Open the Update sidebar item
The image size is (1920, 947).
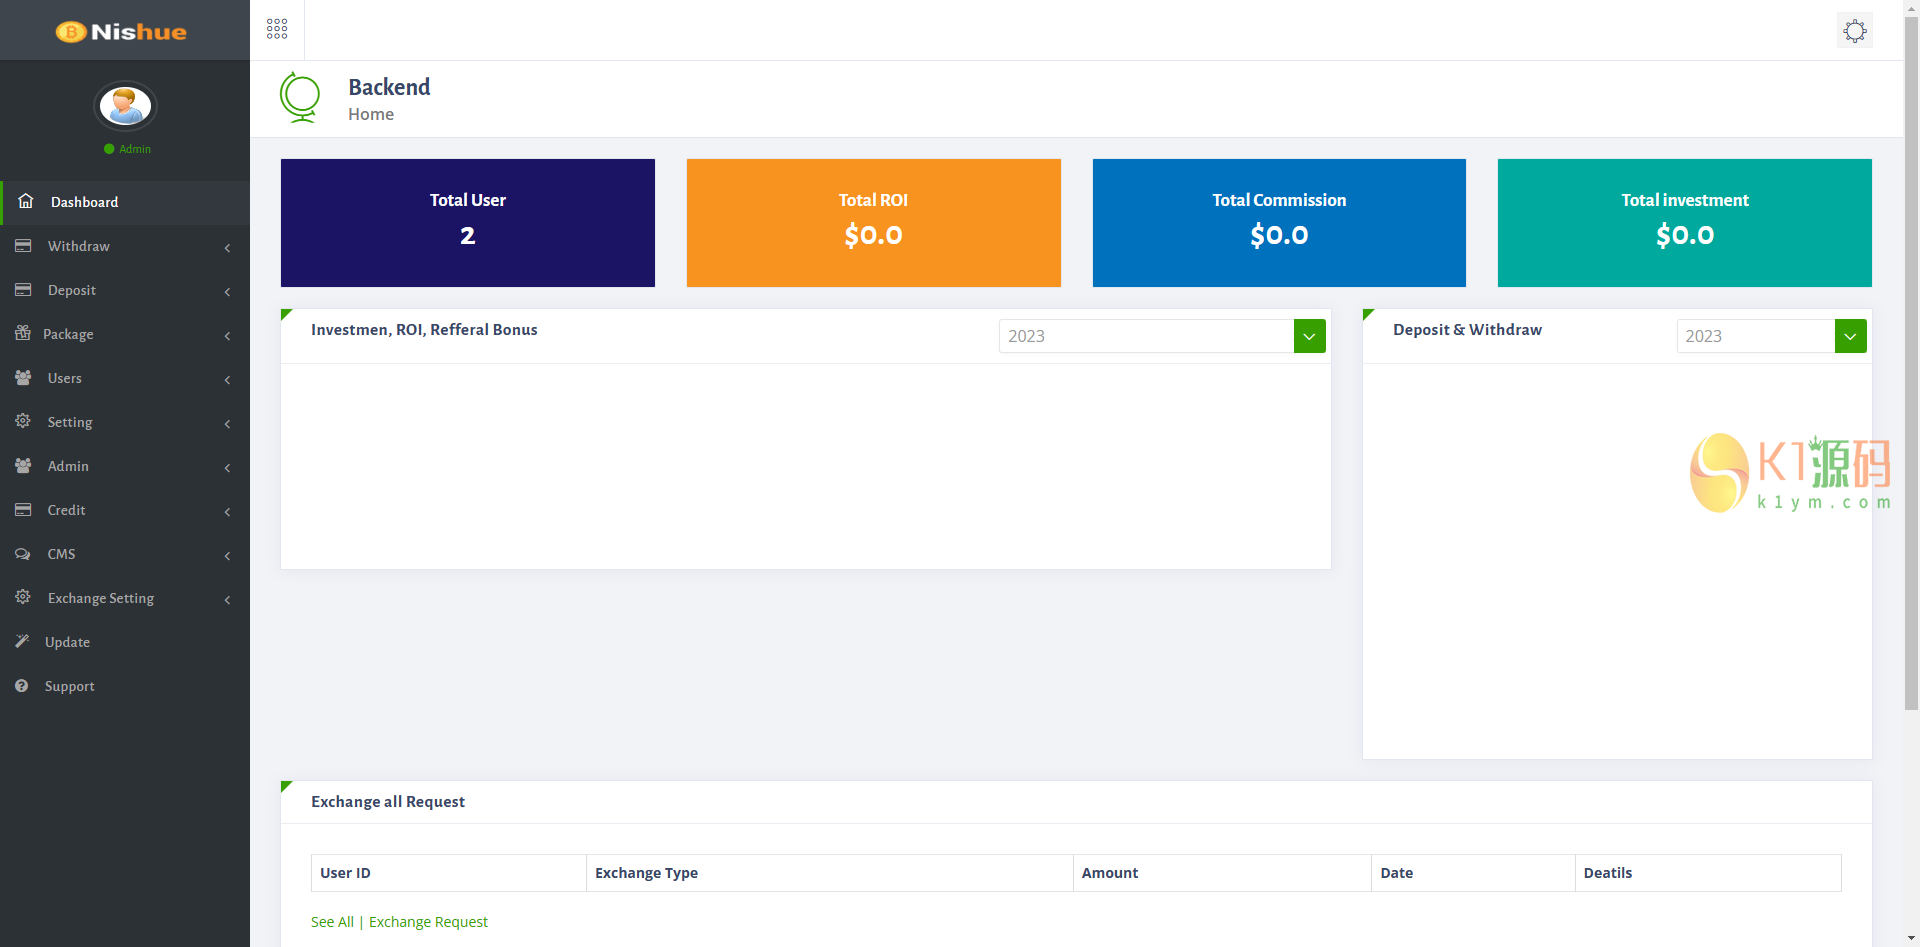(x=125, y=642)
